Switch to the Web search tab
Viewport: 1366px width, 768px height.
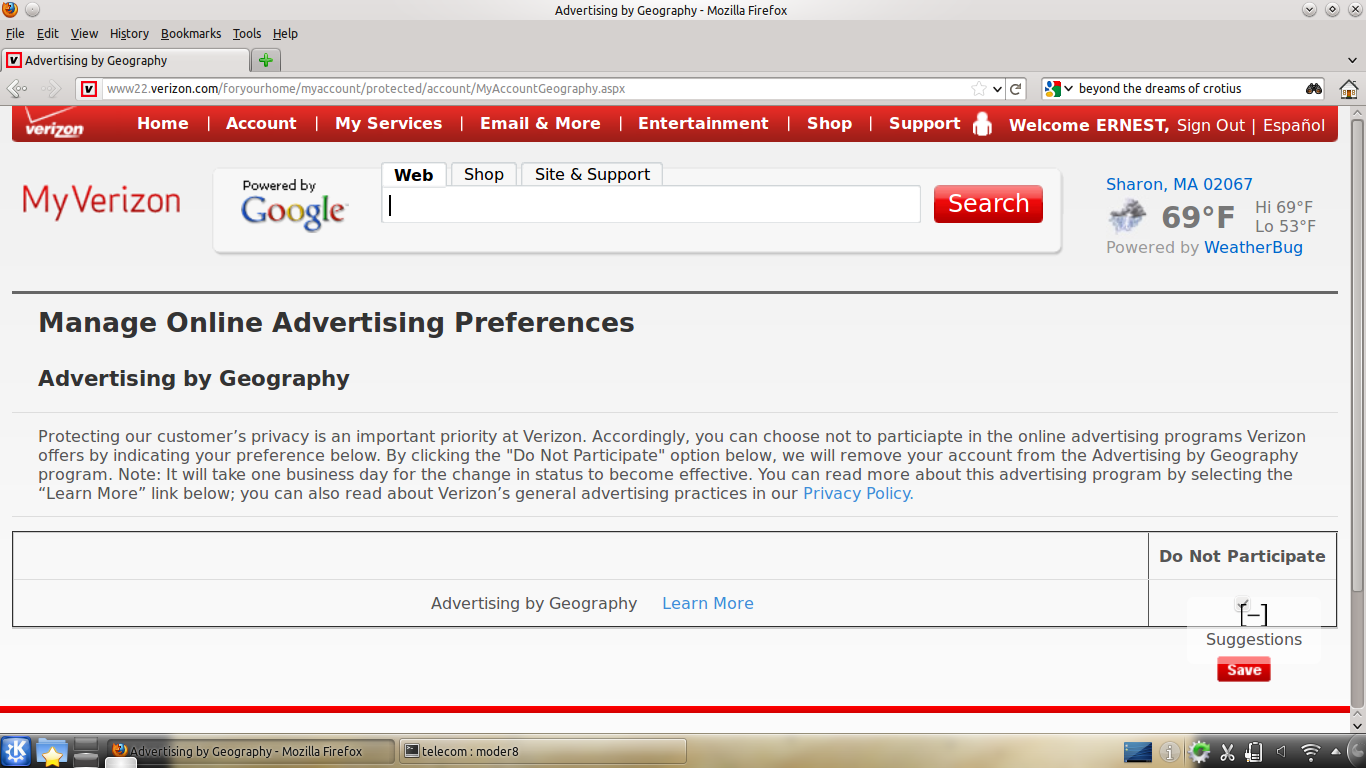(x=413, y=175)
